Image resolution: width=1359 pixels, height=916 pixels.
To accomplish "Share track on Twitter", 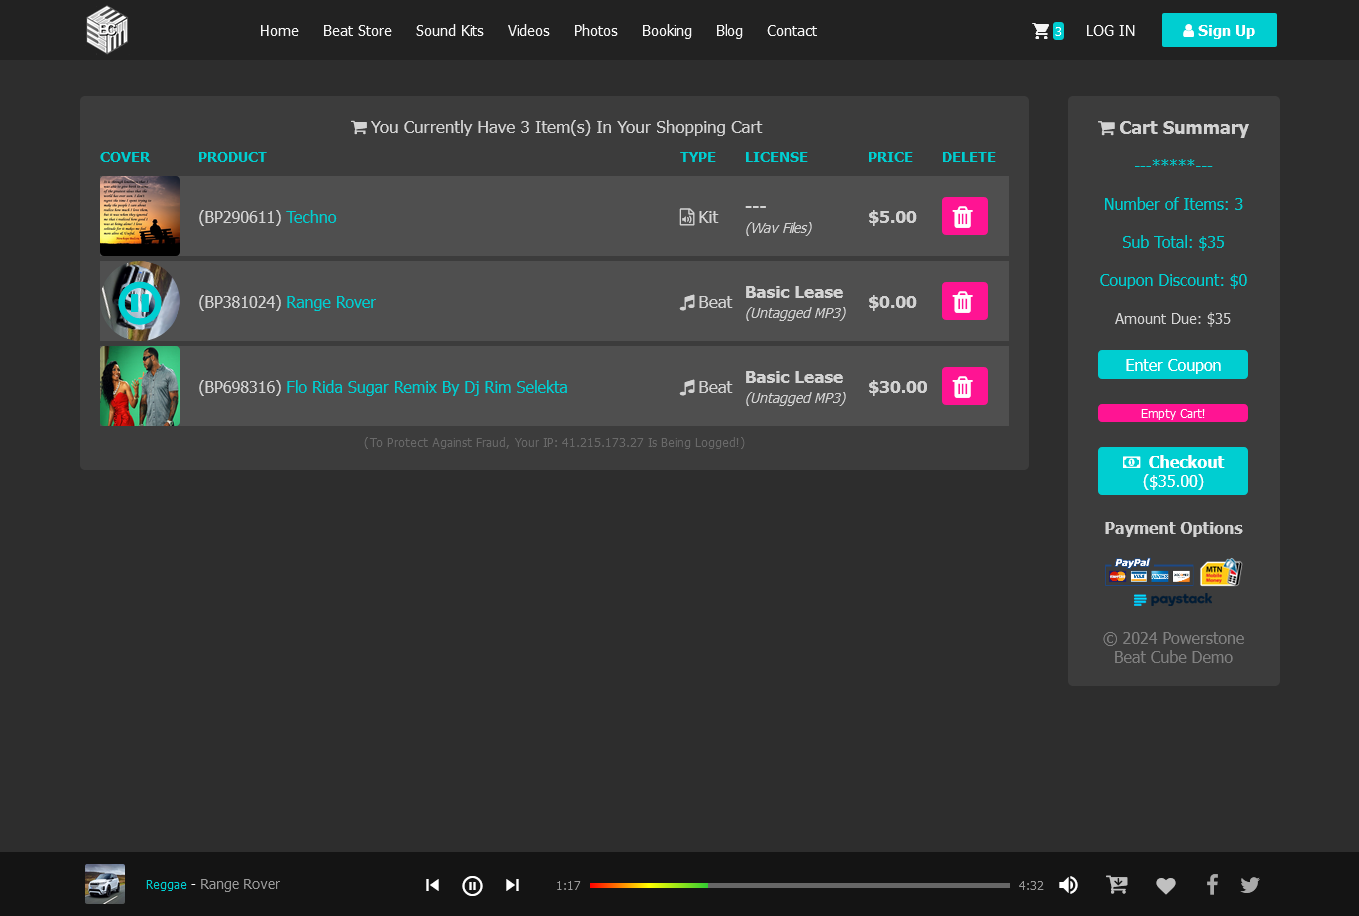I will (1250, 885).
